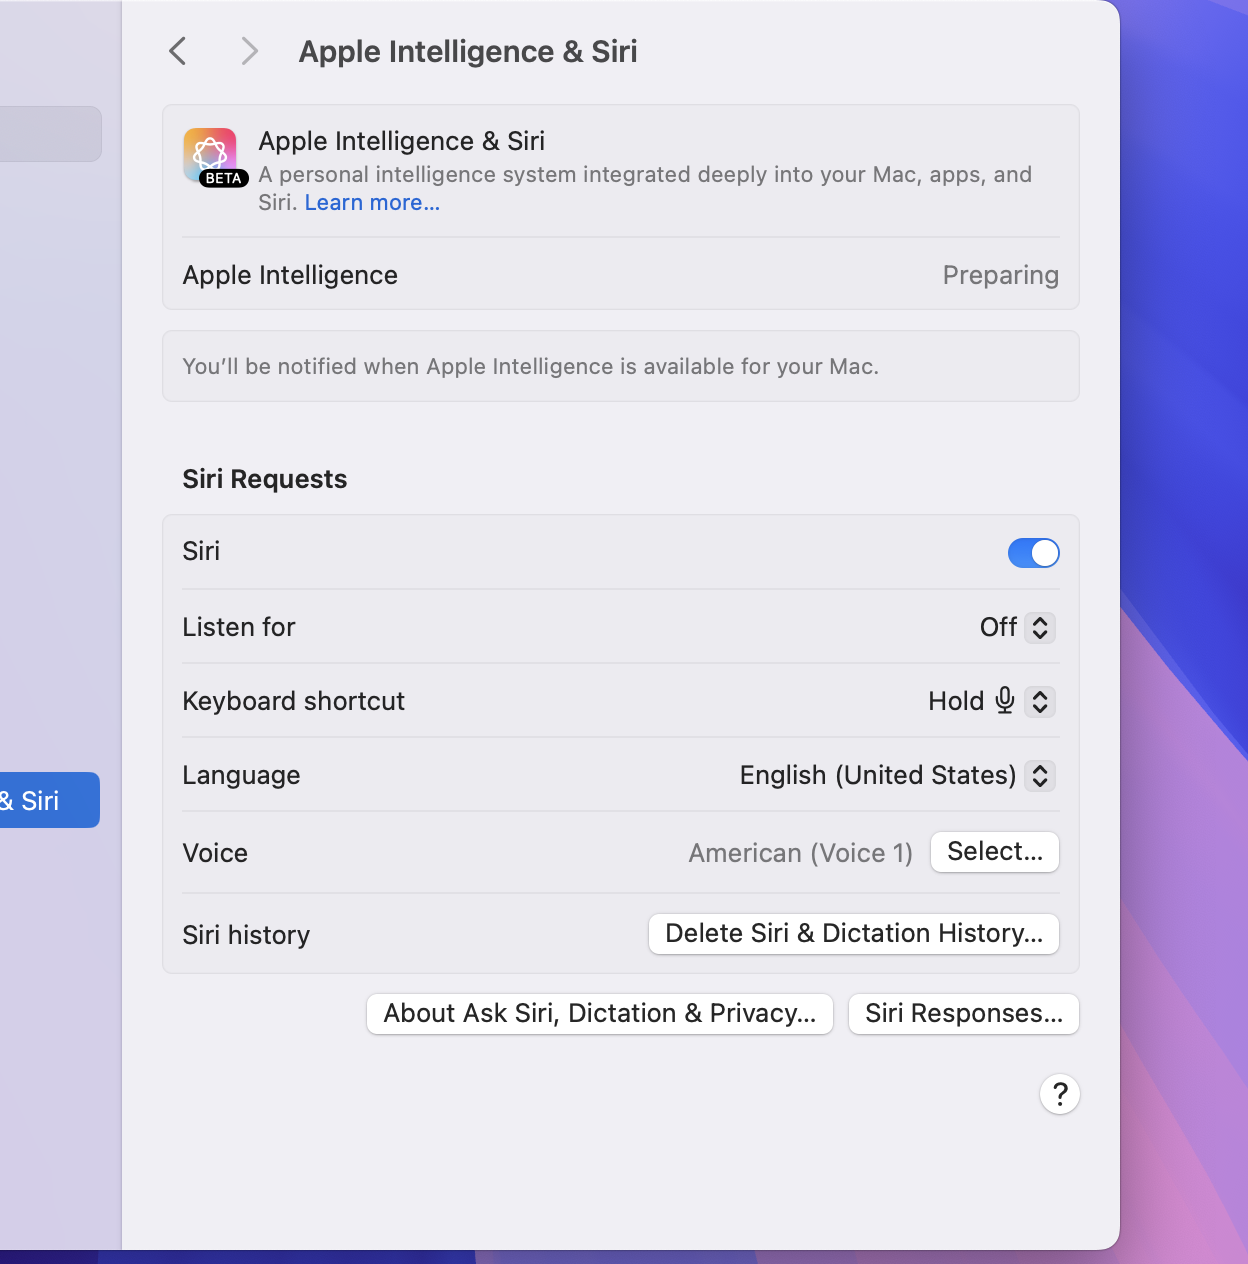Click the Apple Intelligence Preparing row
The width and height of the screenshot is (1248, 1264).
tap(621, 275)
